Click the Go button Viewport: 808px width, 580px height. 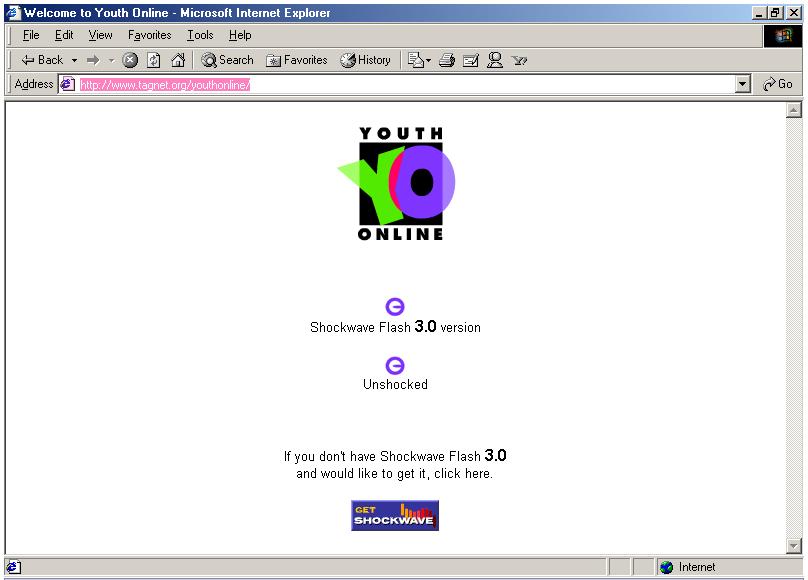[778, 84]
